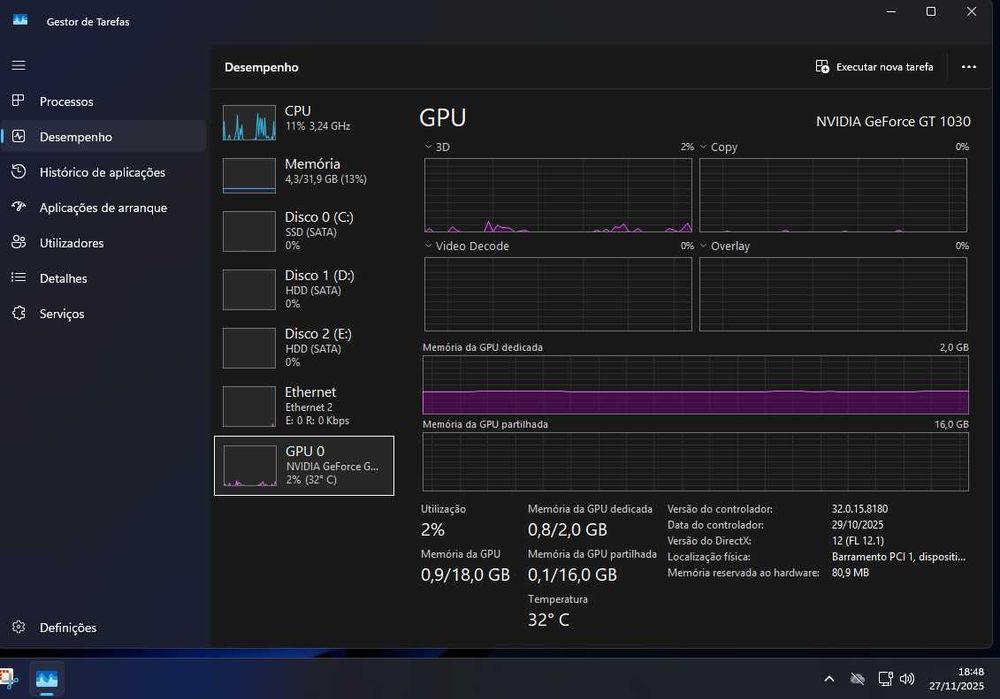Select the GPU 0 performance item

[304, 466]
